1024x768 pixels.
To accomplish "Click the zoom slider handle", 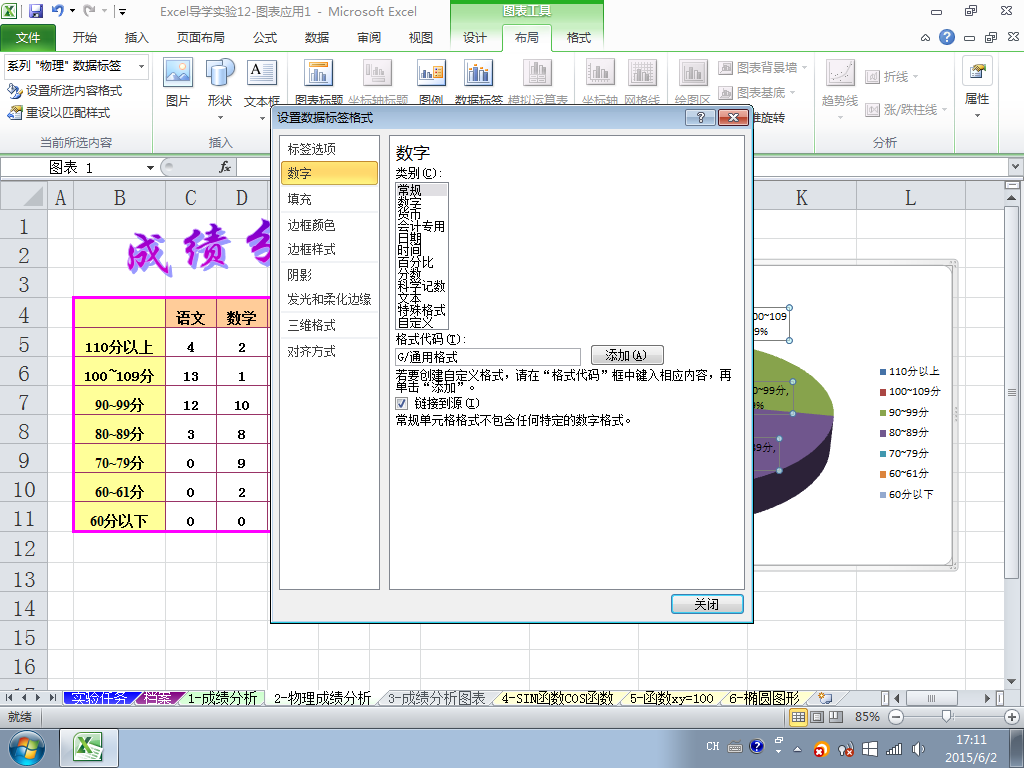I will (x=947, y=717).
